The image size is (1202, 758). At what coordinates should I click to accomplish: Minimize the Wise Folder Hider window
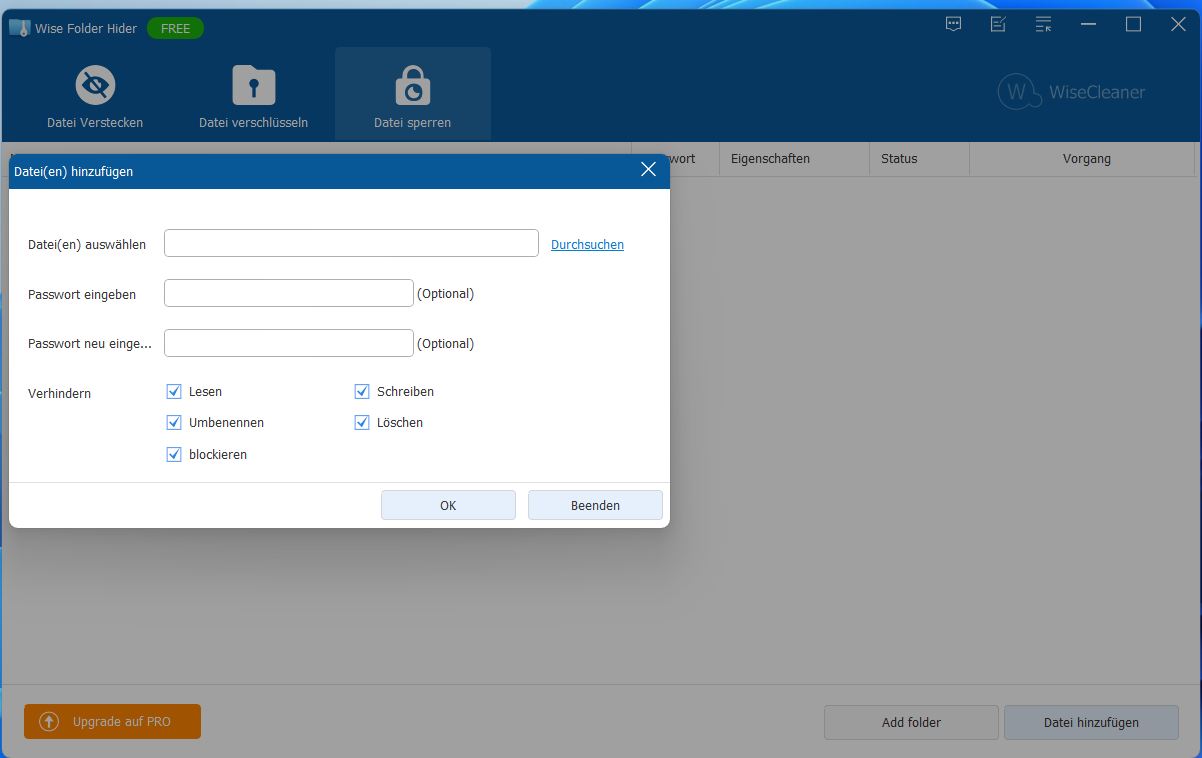(x=1088, y=24)
